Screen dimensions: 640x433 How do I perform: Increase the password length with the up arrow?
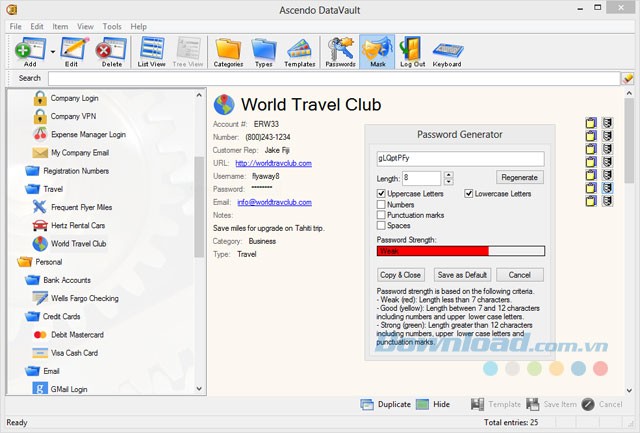click(448, 174)
